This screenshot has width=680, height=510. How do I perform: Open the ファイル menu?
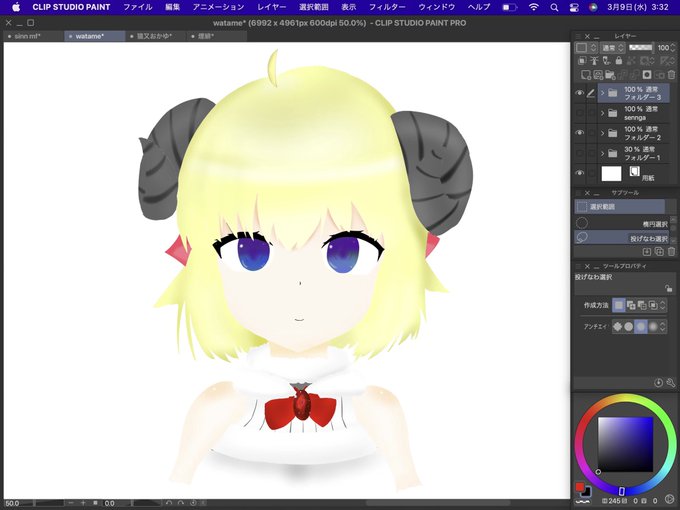pyautogui.click(x=137, y=7)
